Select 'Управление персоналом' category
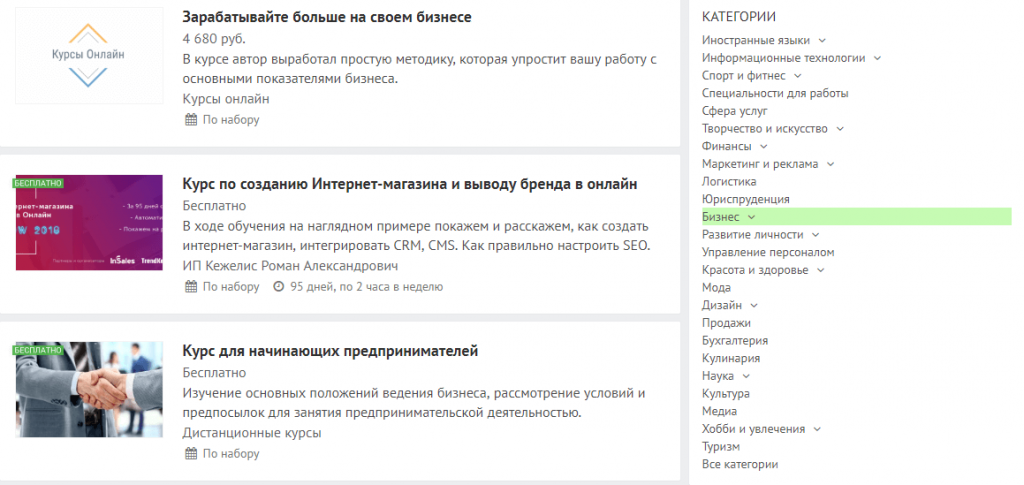This screenshot has height=485, width=1024. [x=768, y=253]
